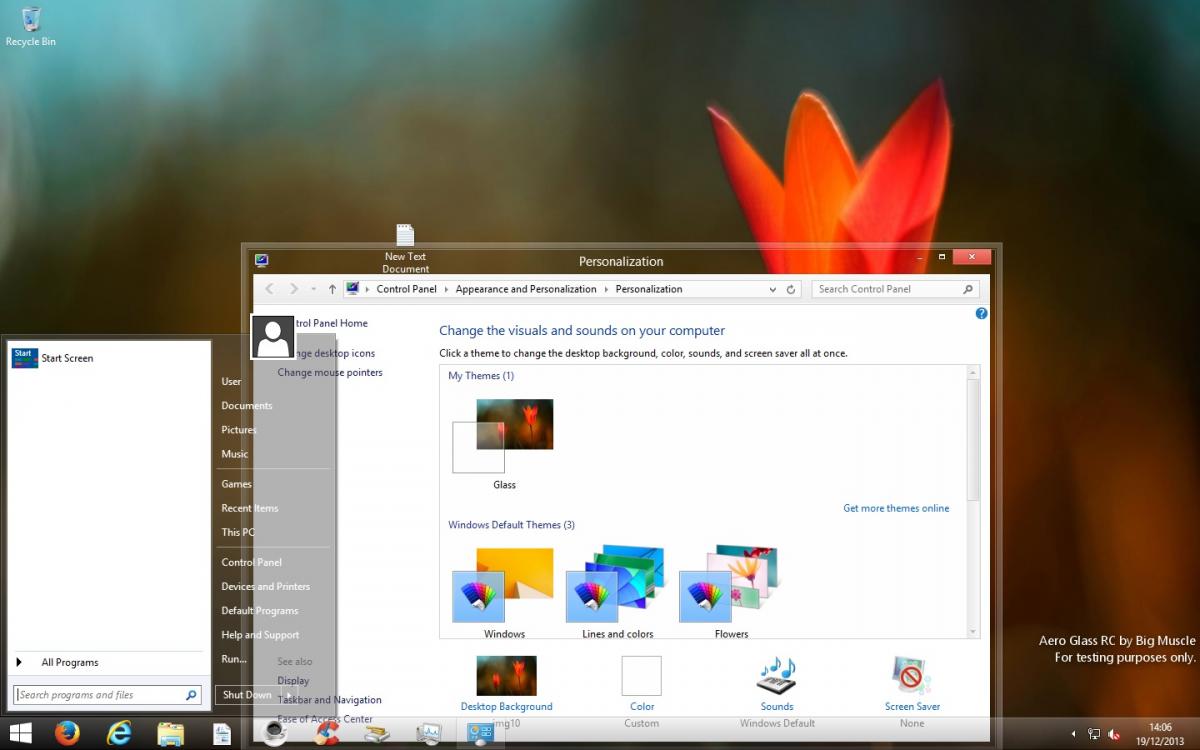Go up one level in Control Panel
This screenshot has height=750, width=1200.
point(332,289)
